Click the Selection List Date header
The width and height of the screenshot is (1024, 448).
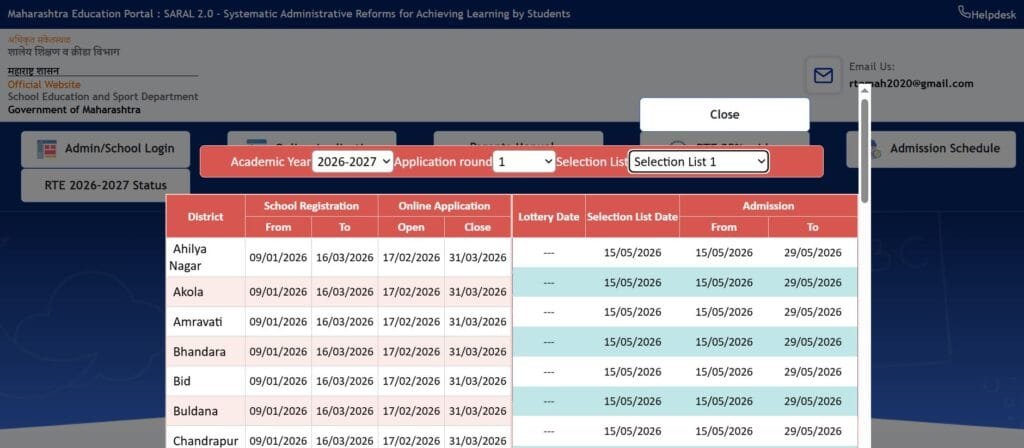[x=632, y=216]
